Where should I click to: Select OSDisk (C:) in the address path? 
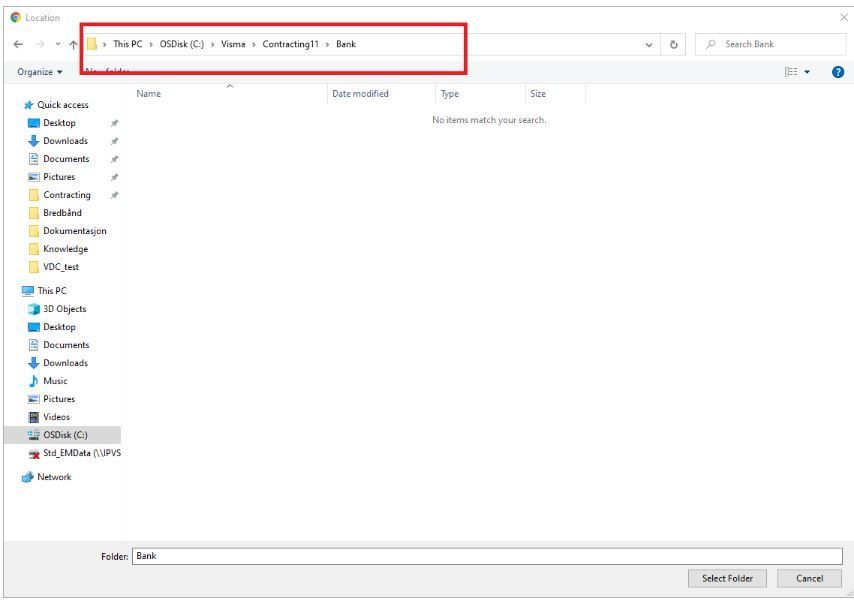pyautogui.click(x=181, y=44)
